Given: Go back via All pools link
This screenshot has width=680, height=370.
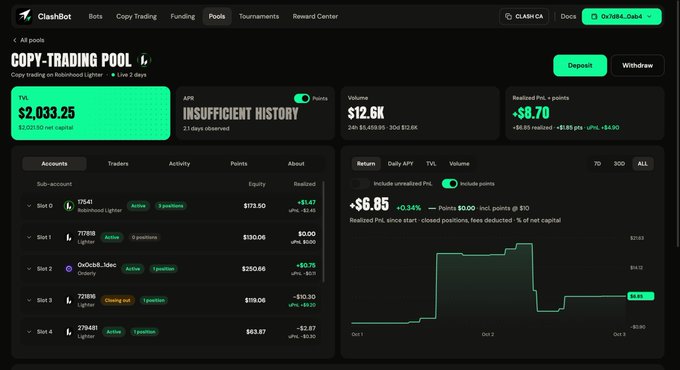Looking at the screenshot, I should click(x=32, y=40).
